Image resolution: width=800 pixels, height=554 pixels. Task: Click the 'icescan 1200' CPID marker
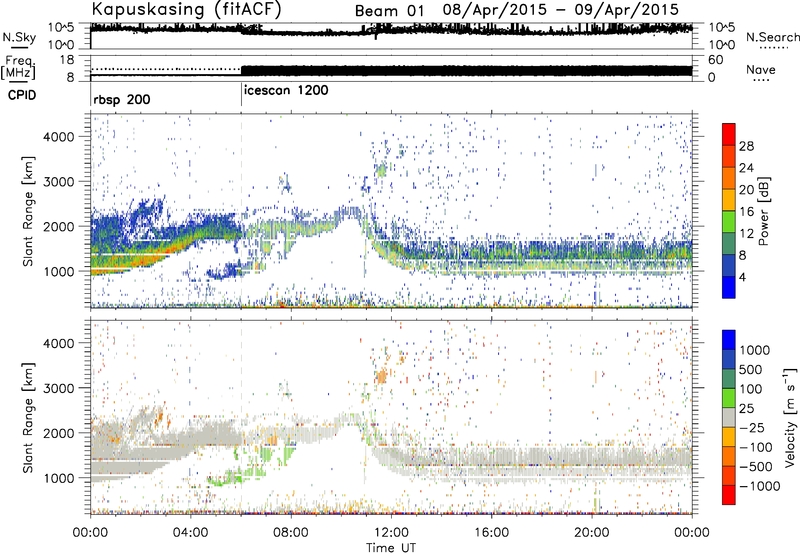[286, 91]
